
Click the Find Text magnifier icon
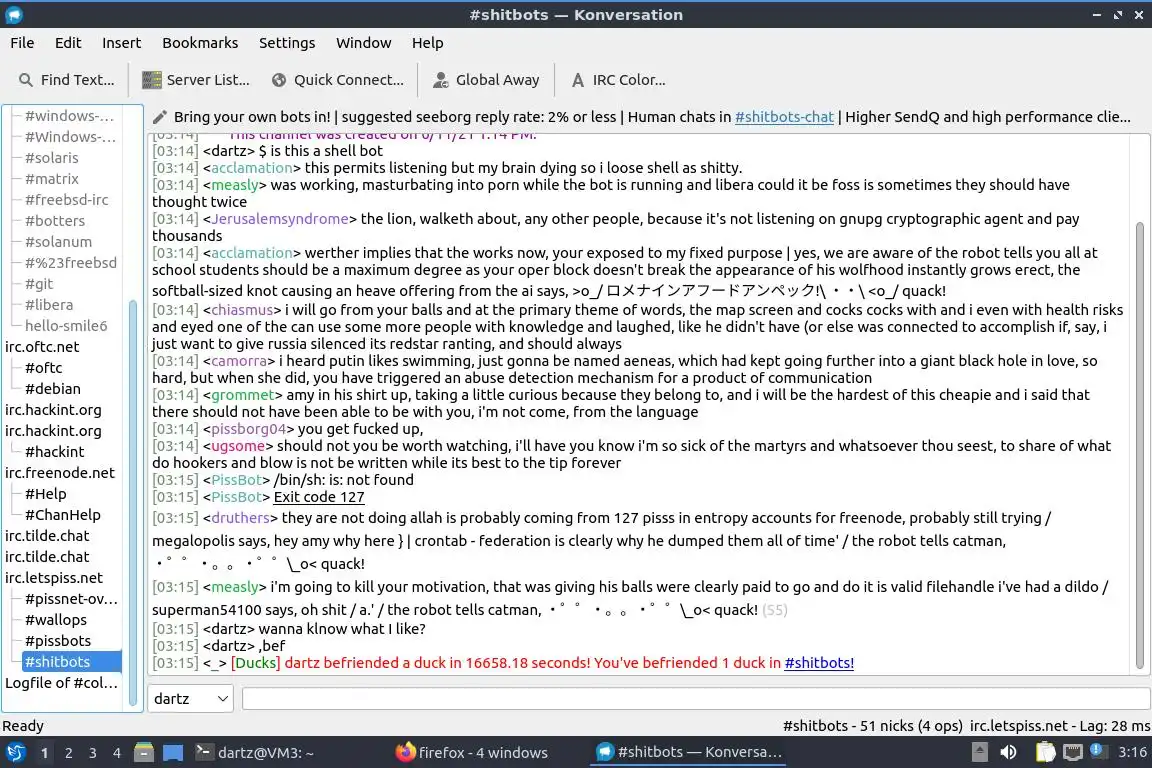tap(26, 80)
